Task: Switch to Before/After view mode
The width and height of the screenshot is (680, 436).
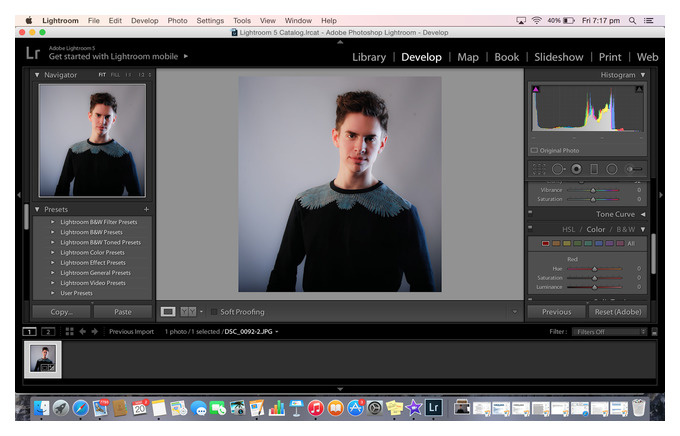Action: point(188,311)
